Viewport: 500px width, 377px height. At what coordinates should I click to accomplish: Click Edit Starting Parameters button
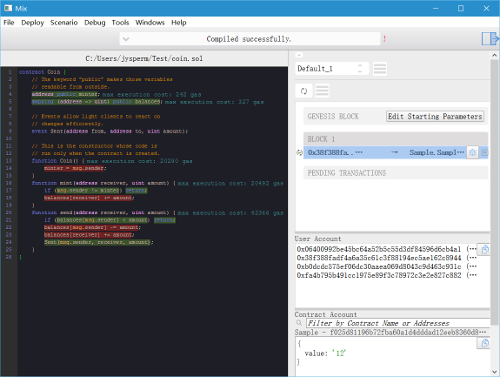435,116
